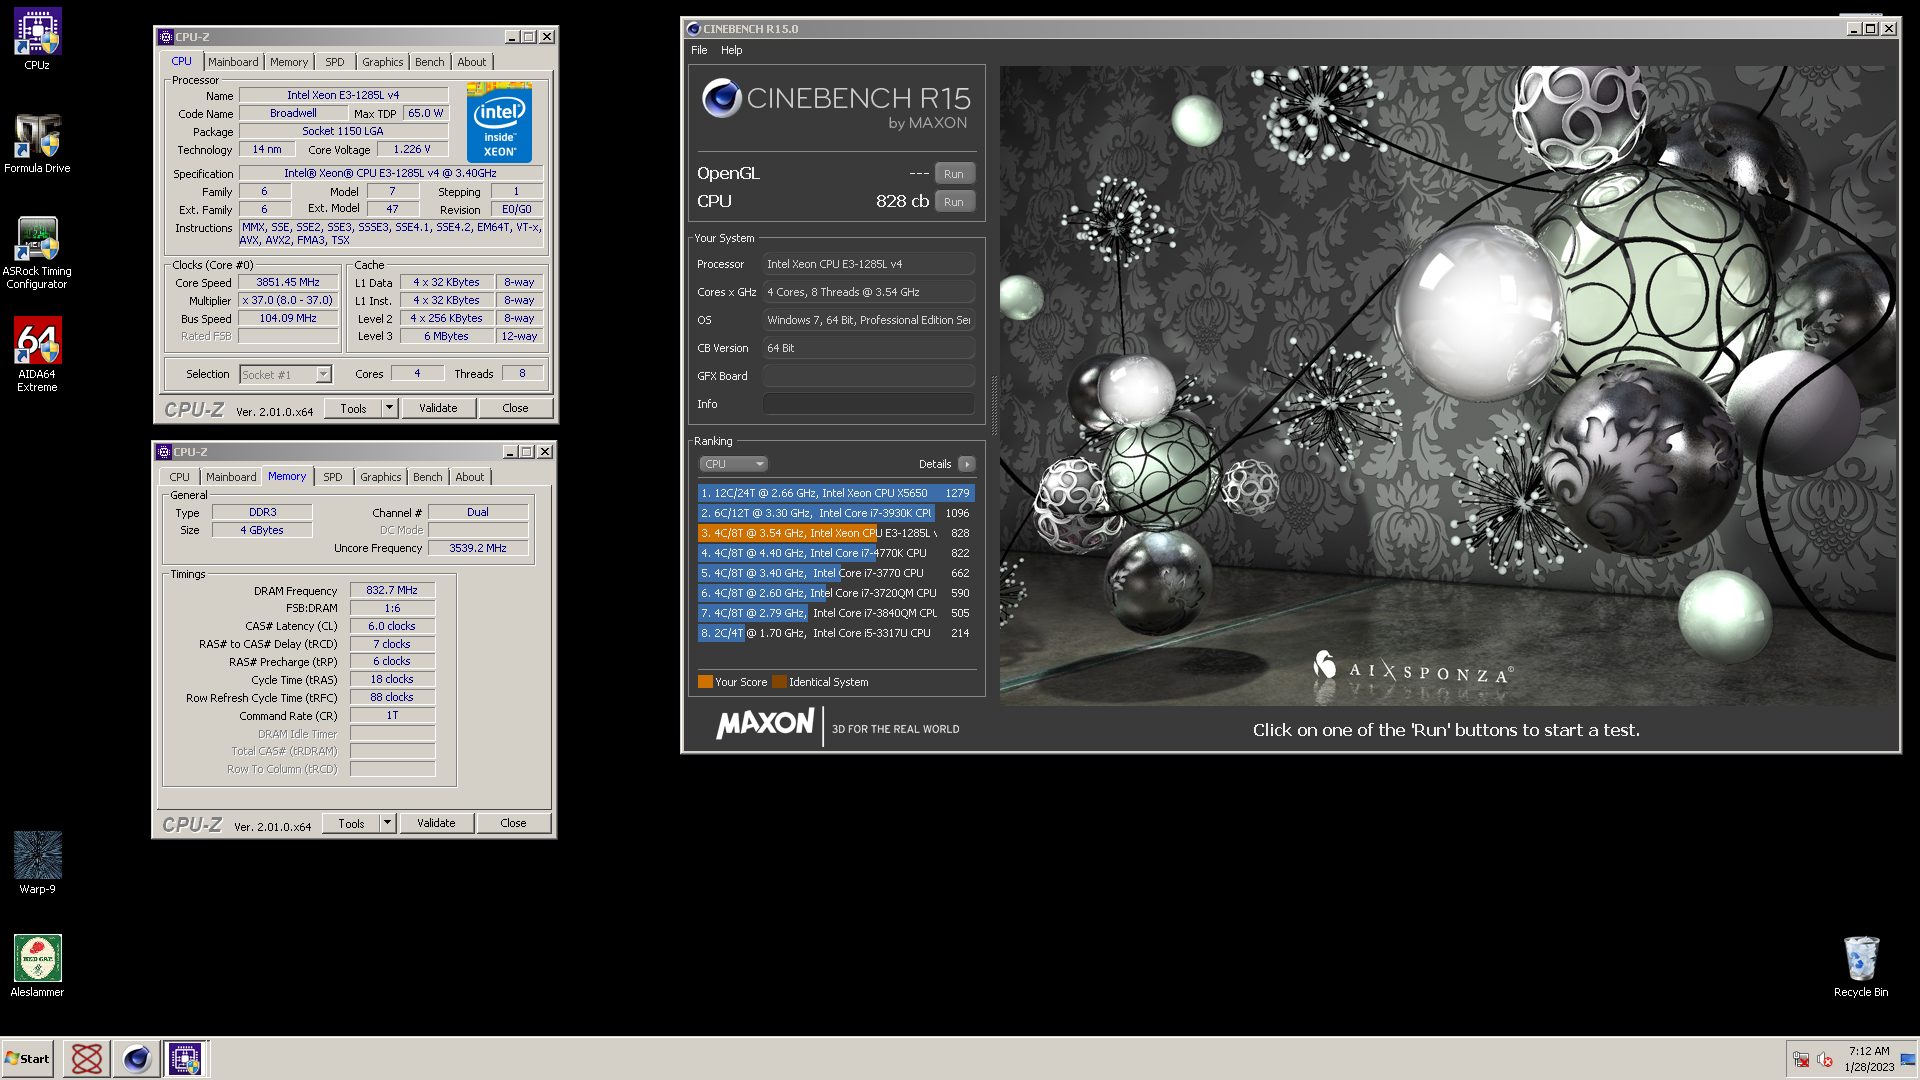Run the OpenGL benchmark
Image resolution: width=1920 pixels, height=1080 pixels.
tap(954, 174)
